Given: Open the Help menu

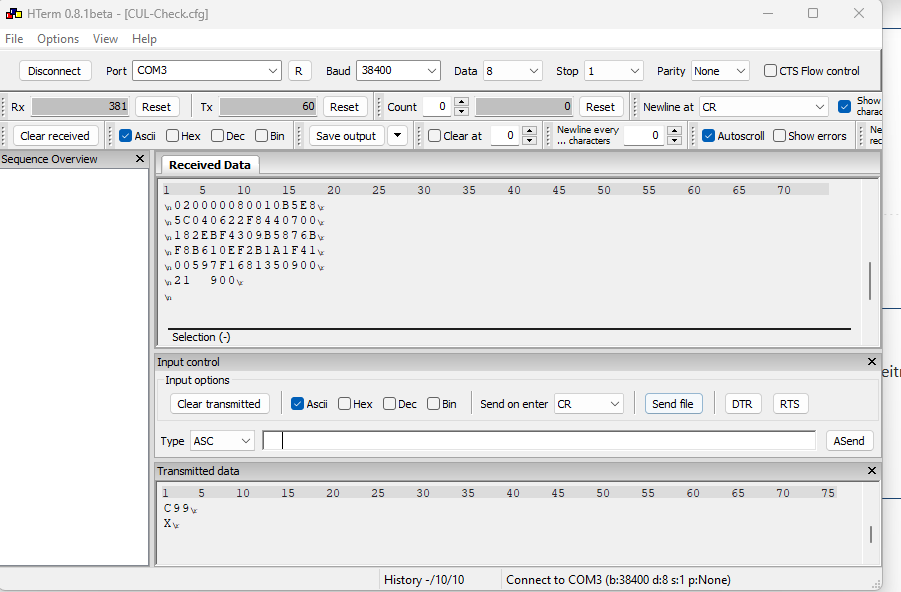Looking at the screenshot, I should (x=144, y=39).
